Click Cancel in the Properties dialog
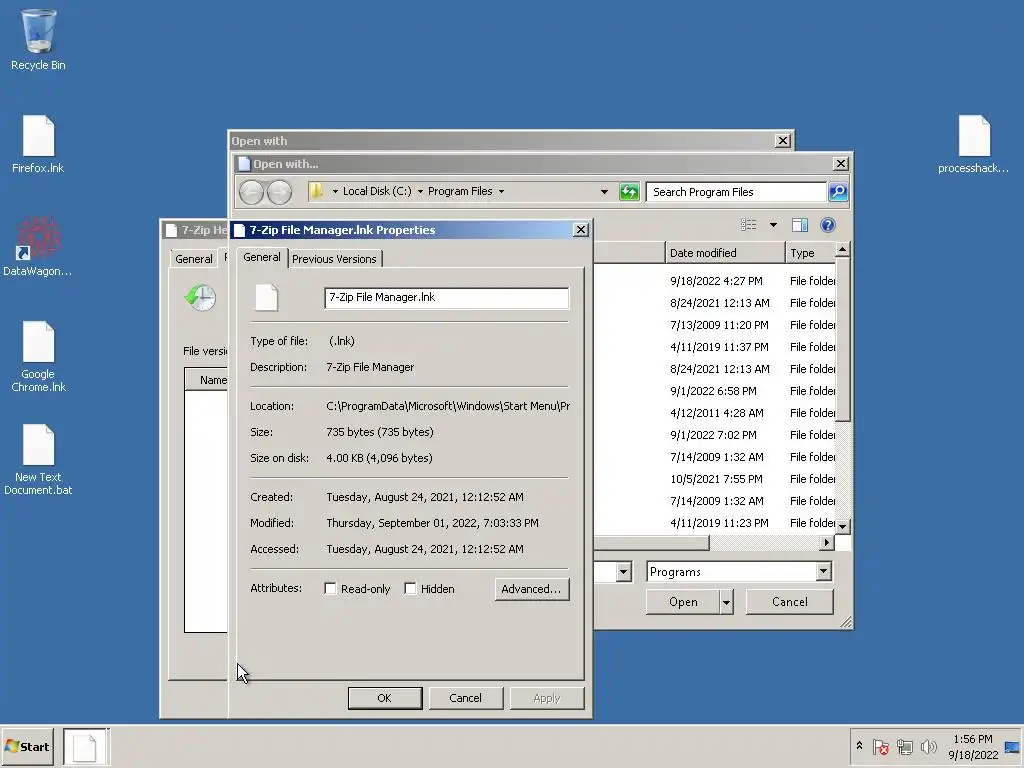The height and width of the screenshot is (768, 1024). [x=466, y=698]
